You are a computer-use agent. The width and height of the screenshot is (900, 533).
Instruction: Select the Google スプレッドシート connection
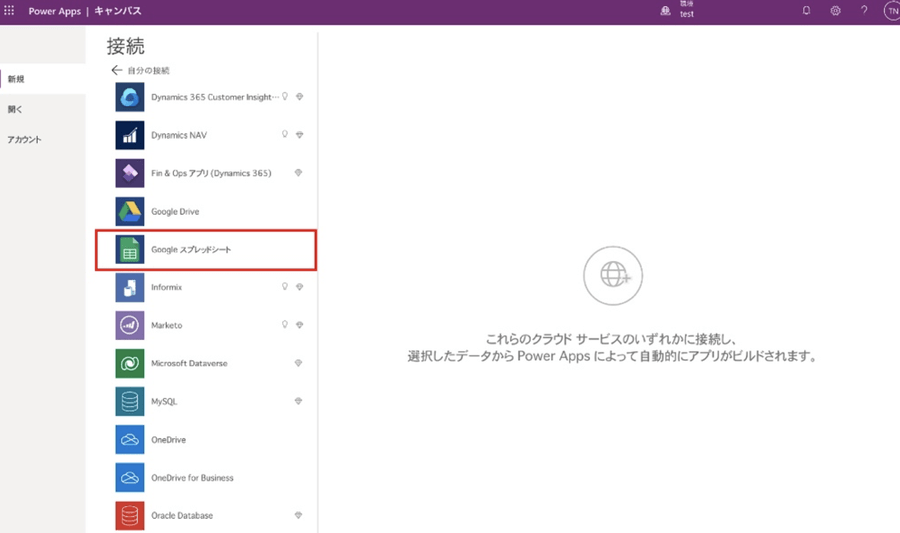[205, 249]
